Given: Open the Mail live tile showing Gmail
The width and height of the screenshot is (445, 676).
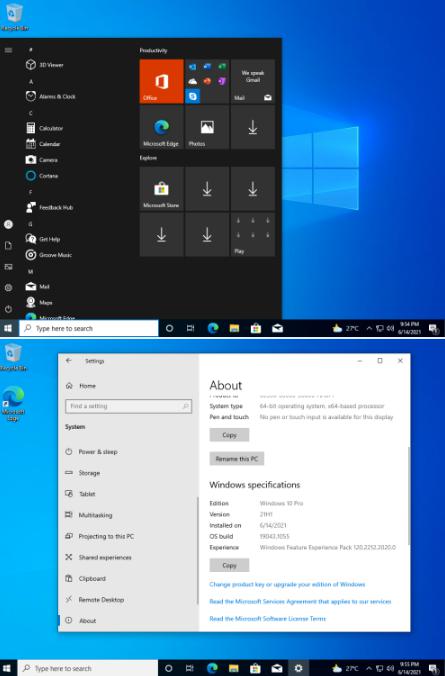Looking at the screenshot, I should [x=253, y=81].
